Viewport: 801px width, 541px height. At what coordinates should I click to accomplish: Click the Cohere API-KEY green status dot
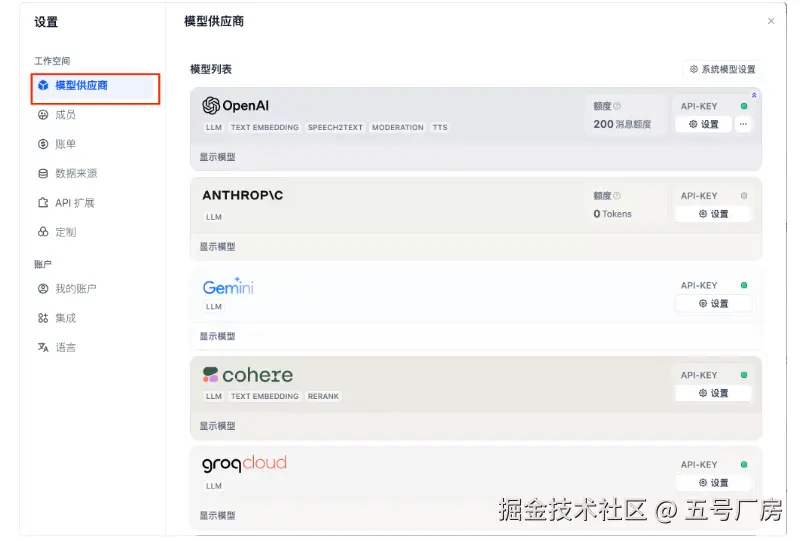(744, 375)
